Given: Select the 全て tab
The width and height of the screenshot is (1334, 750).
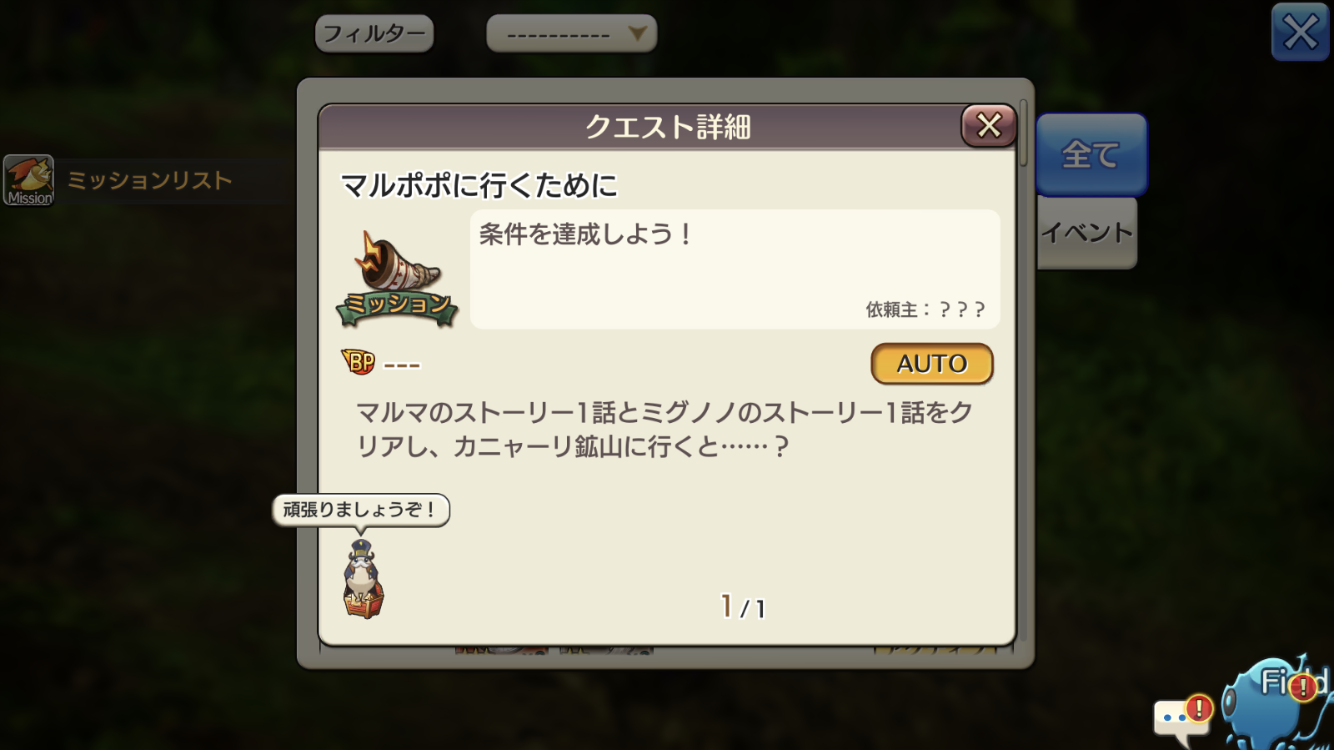Looking at the screenshot, I should click(1091, 154).
